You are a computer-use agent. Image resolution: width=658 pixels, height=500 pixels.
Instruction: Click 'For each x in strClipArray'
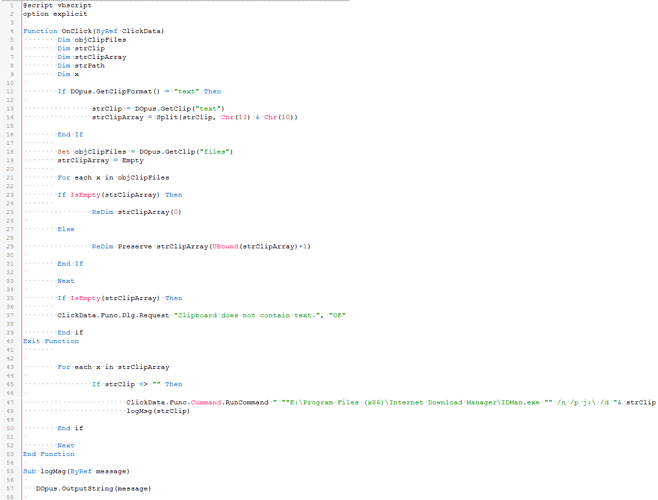click(x=113, y=367)
